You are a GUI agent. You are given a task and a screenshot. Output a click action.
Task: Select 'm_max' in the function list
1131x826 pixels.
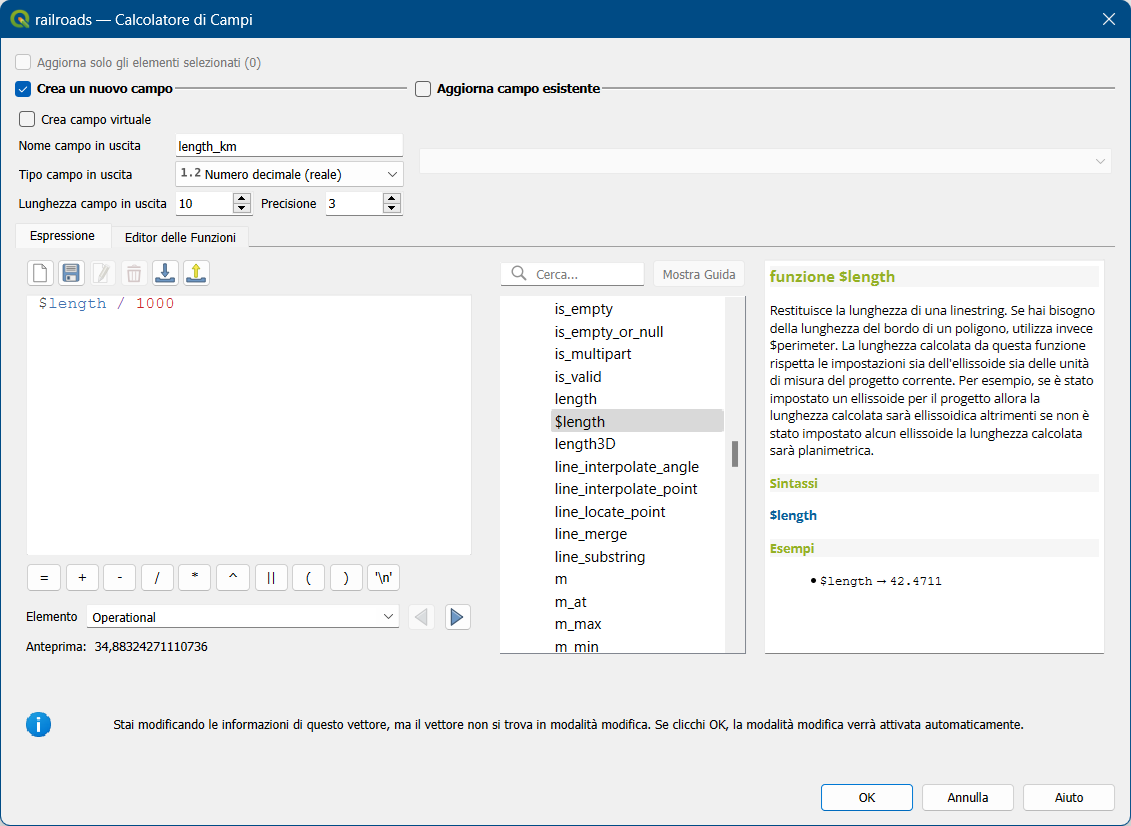(x=578, y=624)
